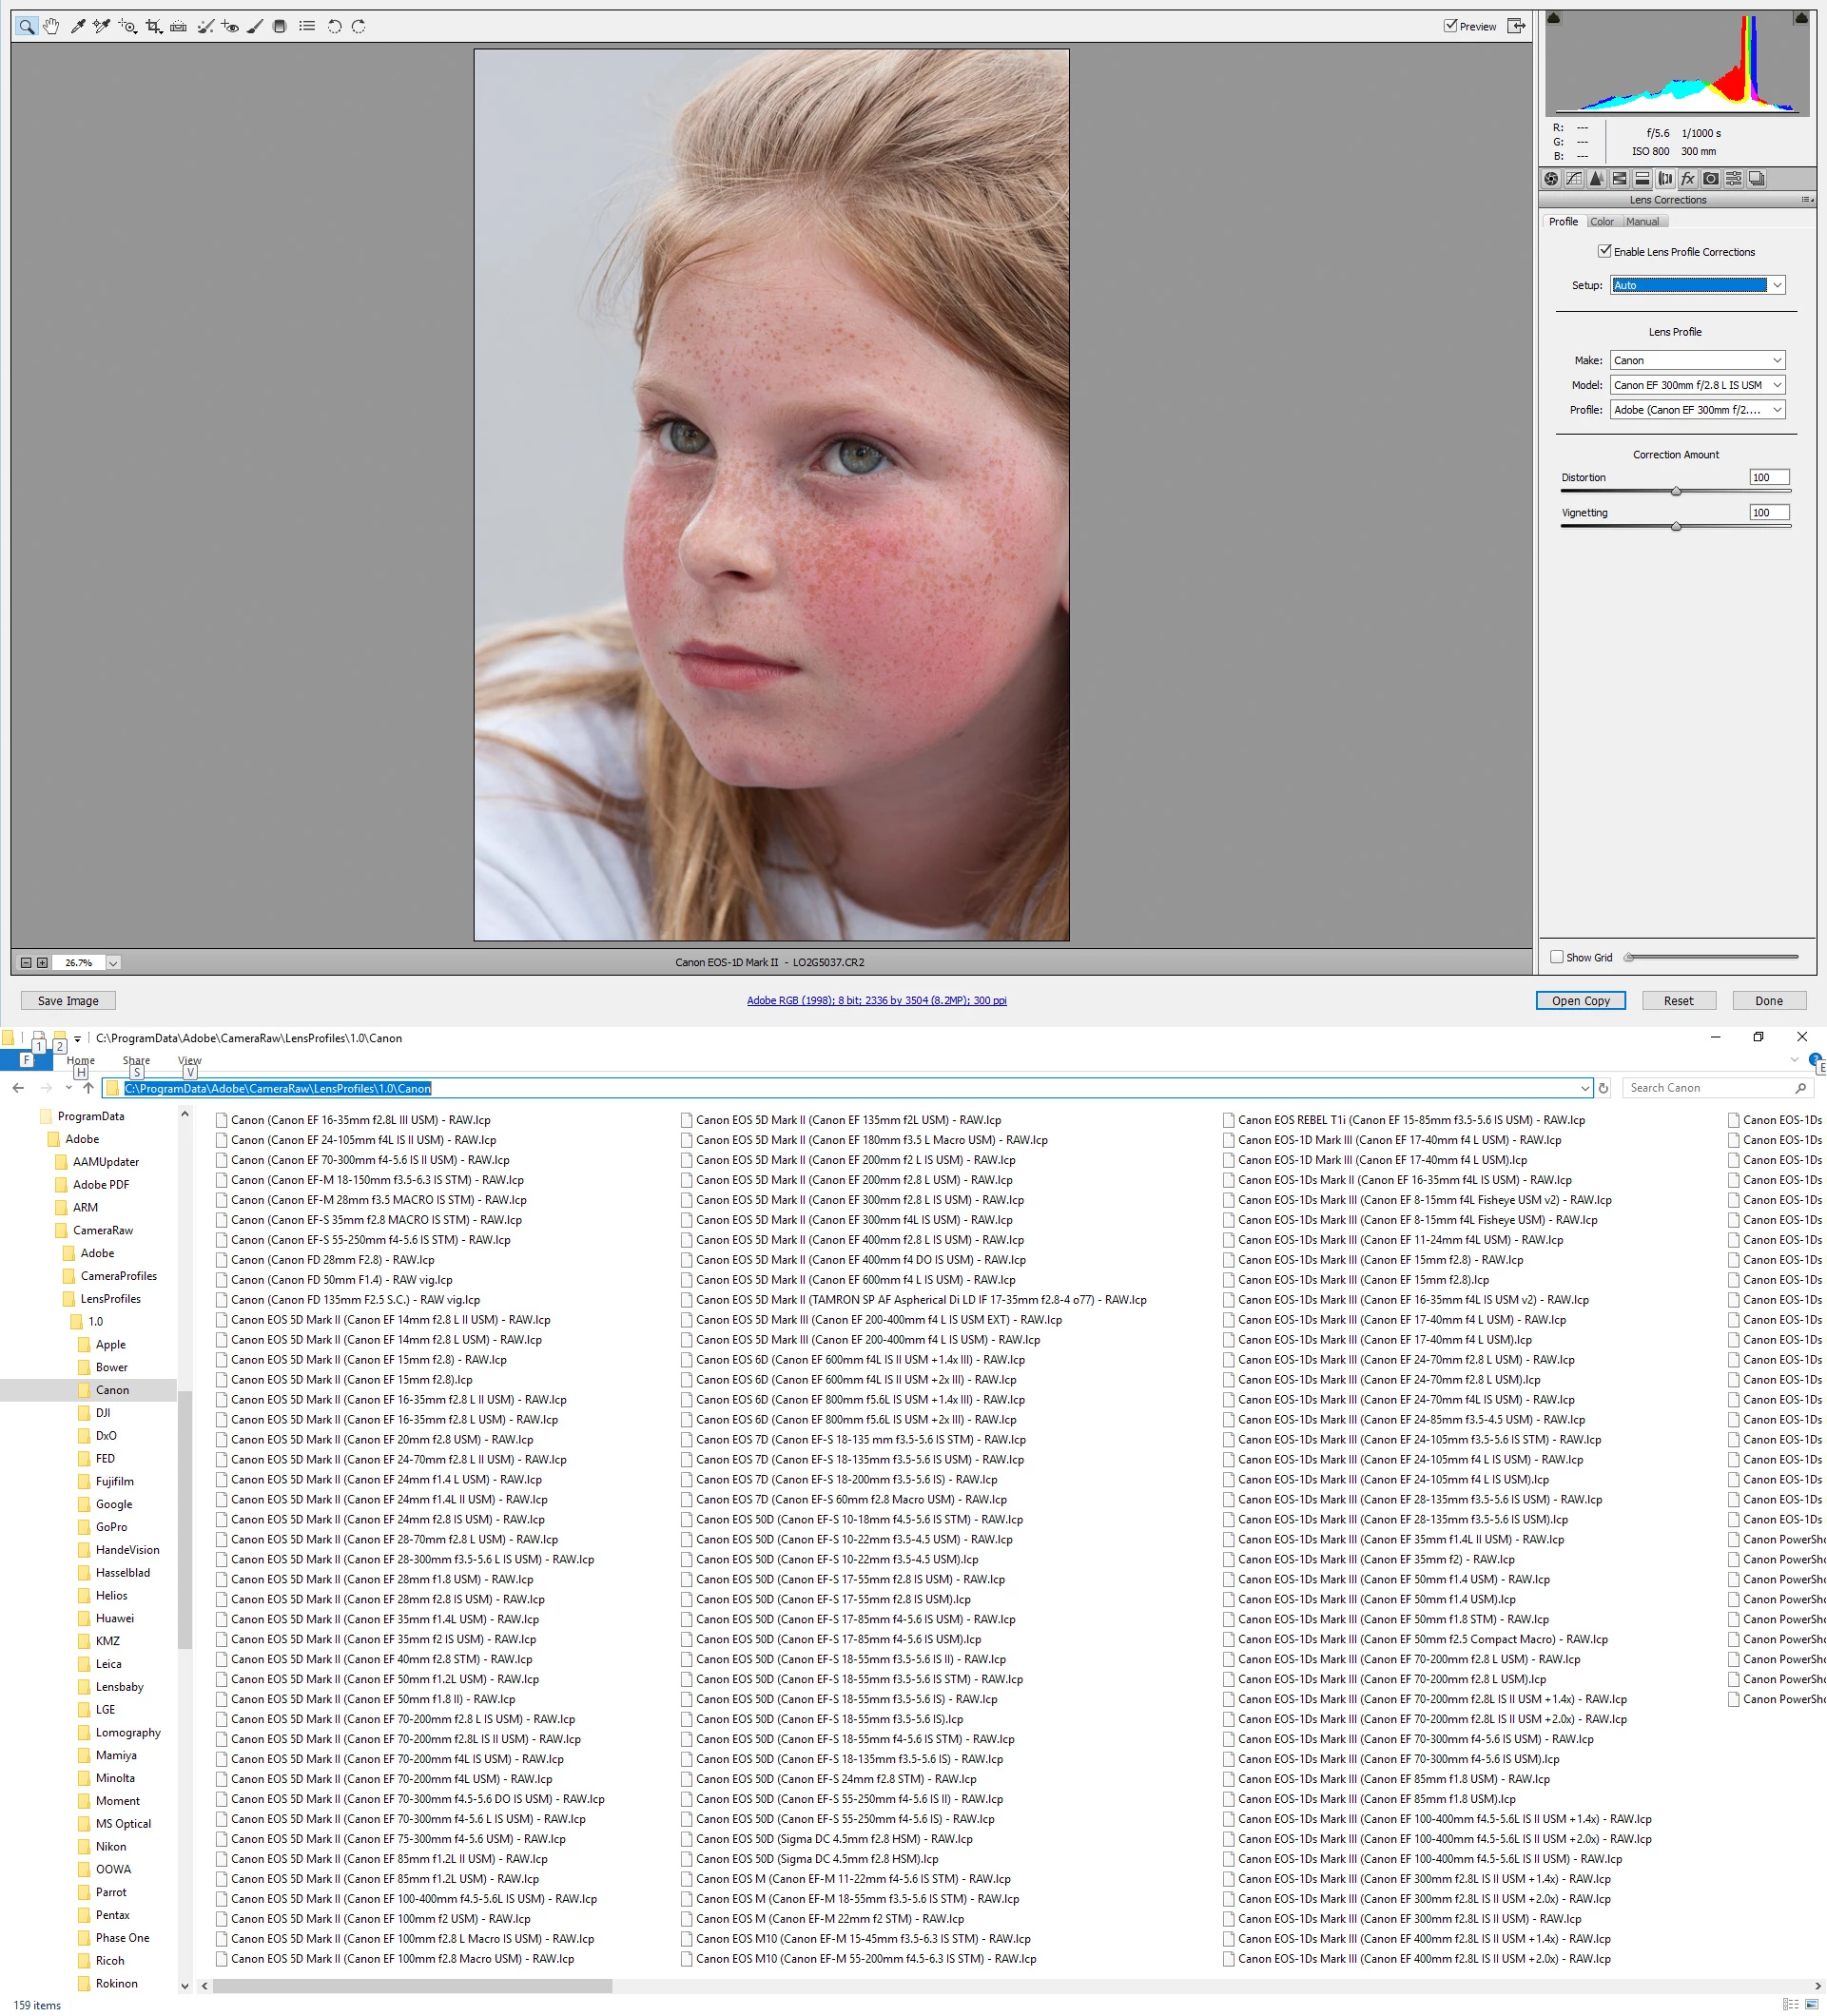Select the Hand tool
1827x2016 pixels.
pyautogui.click(x=51, y=27)
